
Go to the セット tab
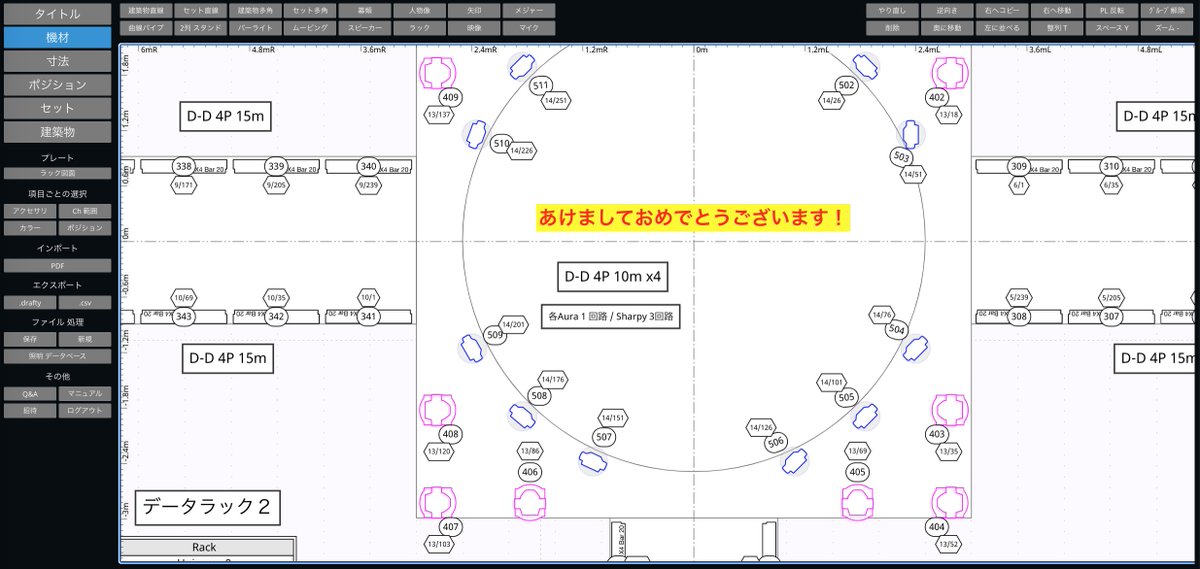point(57,108)
